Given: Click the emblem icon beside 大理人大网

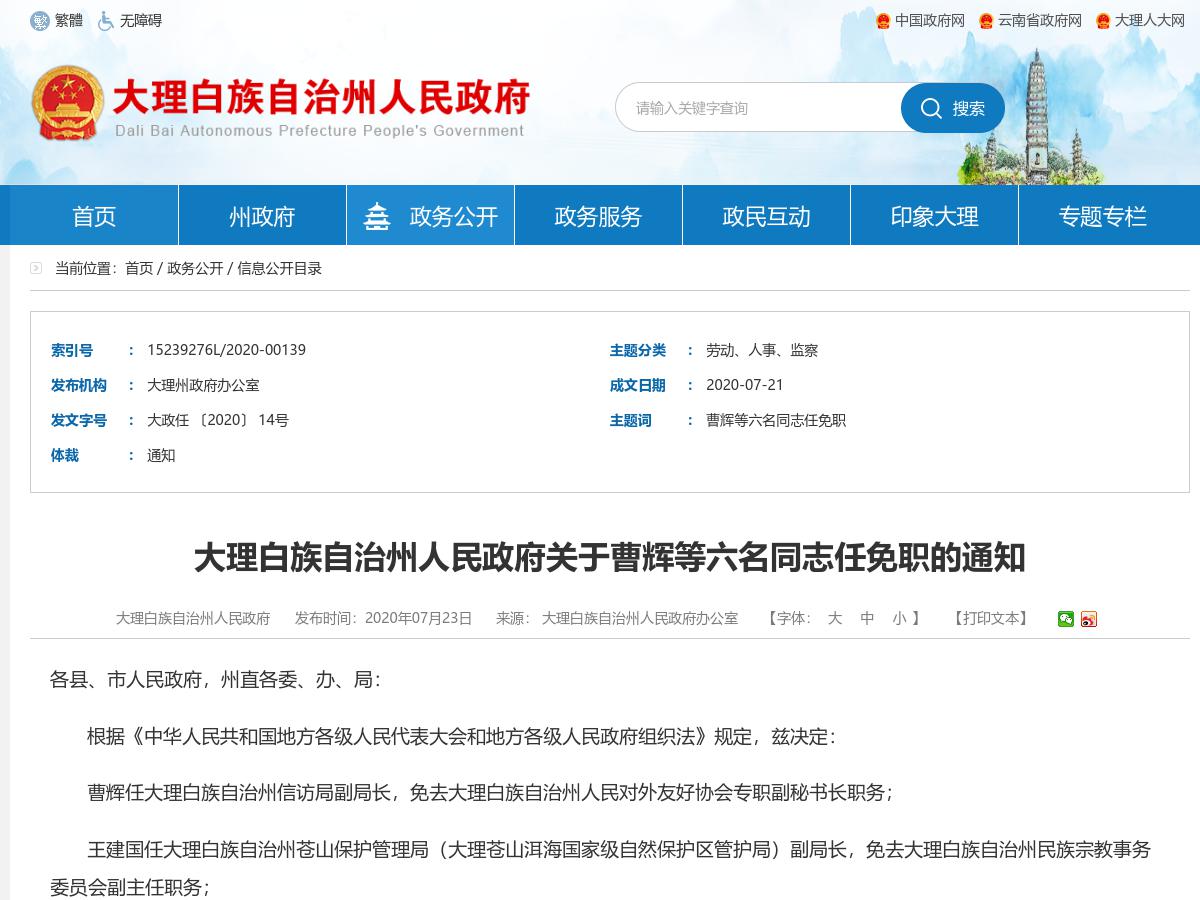Looking at the screenshot, I should tap(1100, 20).
